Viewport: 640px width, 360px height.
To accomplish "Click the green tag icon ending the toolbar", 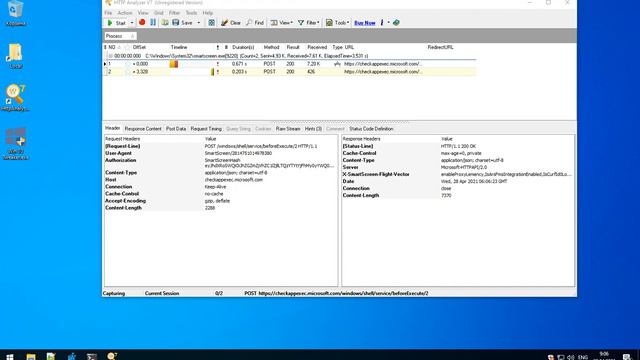I will pyautogui.click(x=396, y=22).
